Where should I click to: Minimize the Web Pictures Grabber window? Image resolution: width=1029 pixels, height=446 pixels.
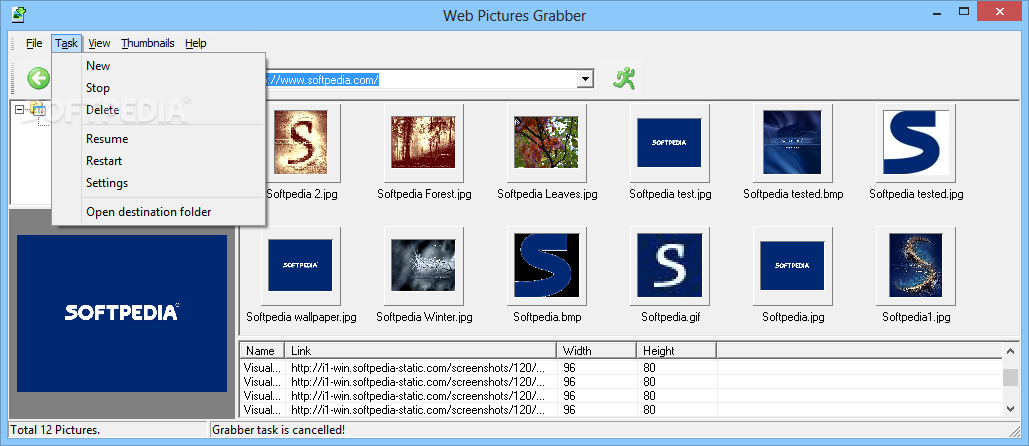[x=936, y=12]
